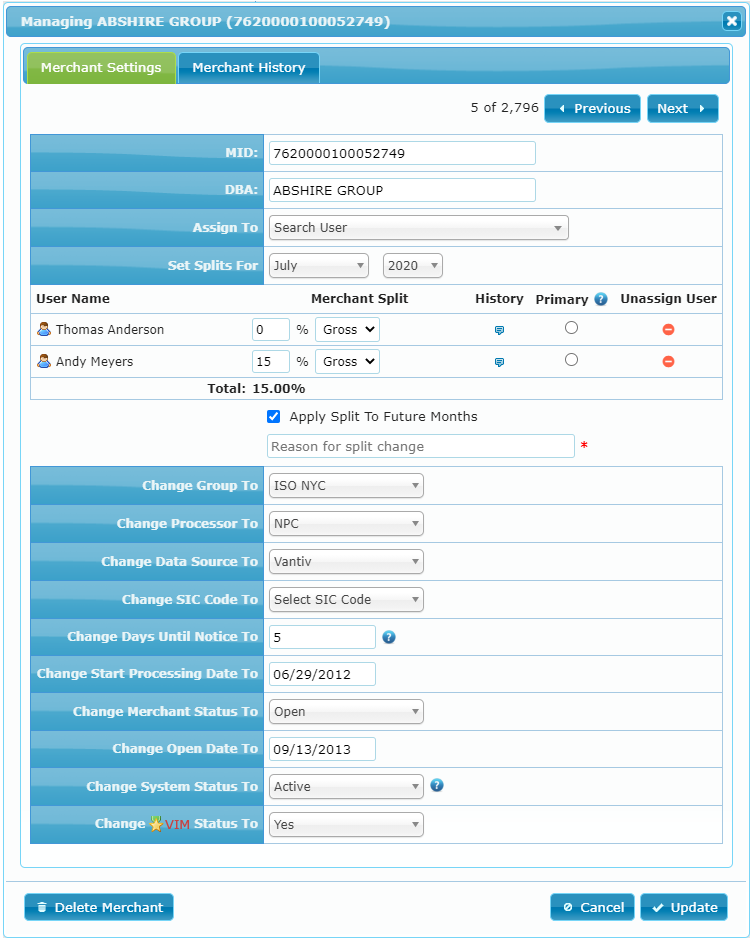
Task: Open the 2020 year dropdown
Action: (x=413, y=266)
